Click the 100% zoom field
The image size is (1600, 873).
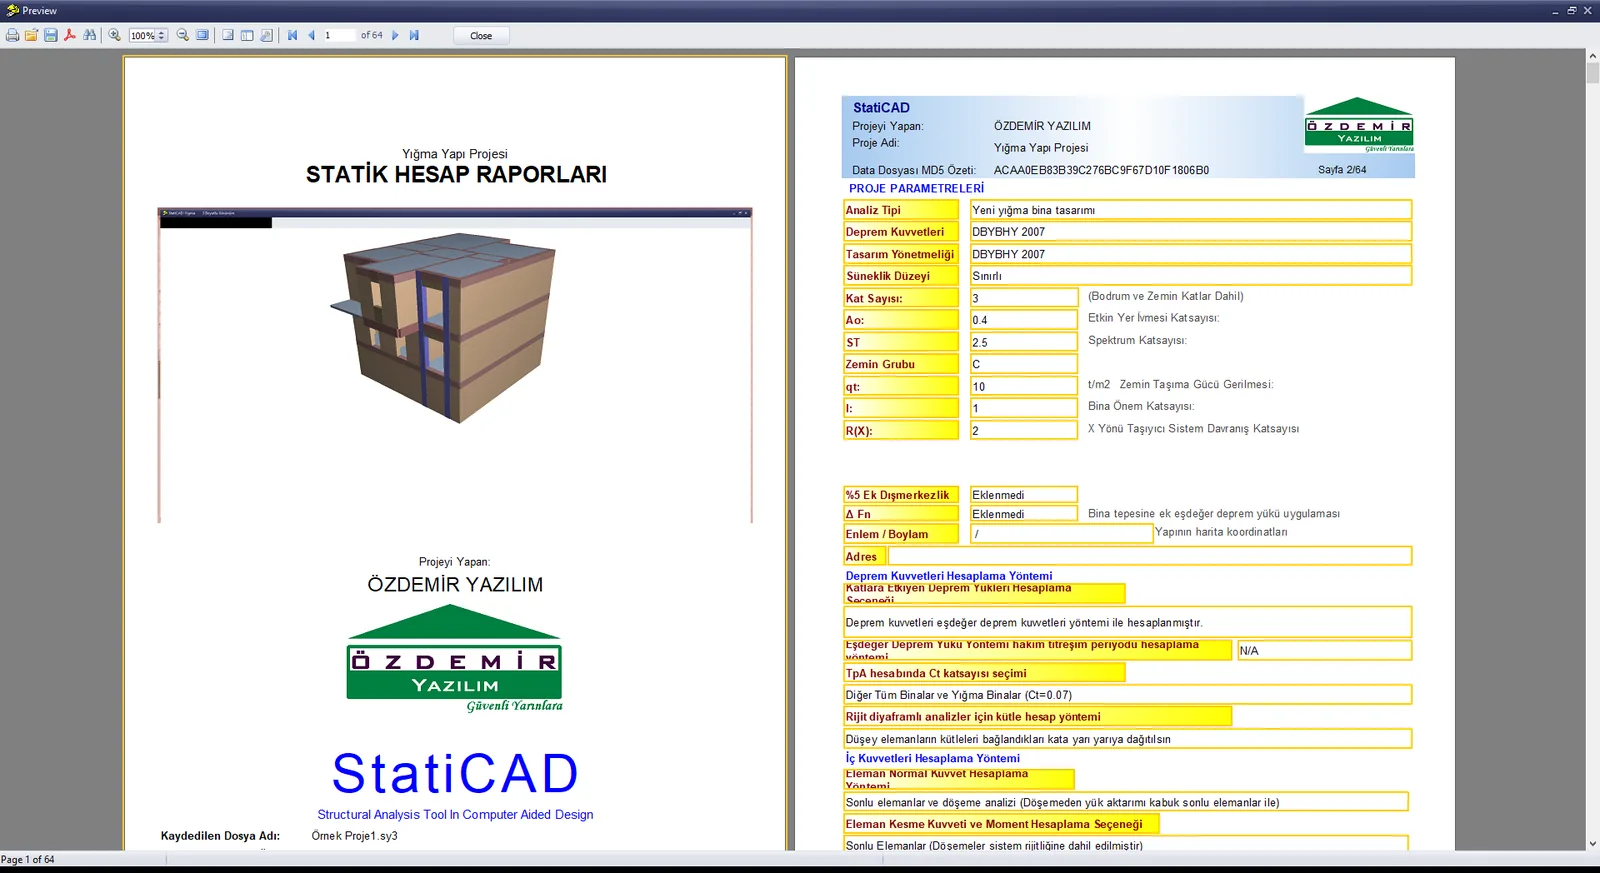pos(143,35)
